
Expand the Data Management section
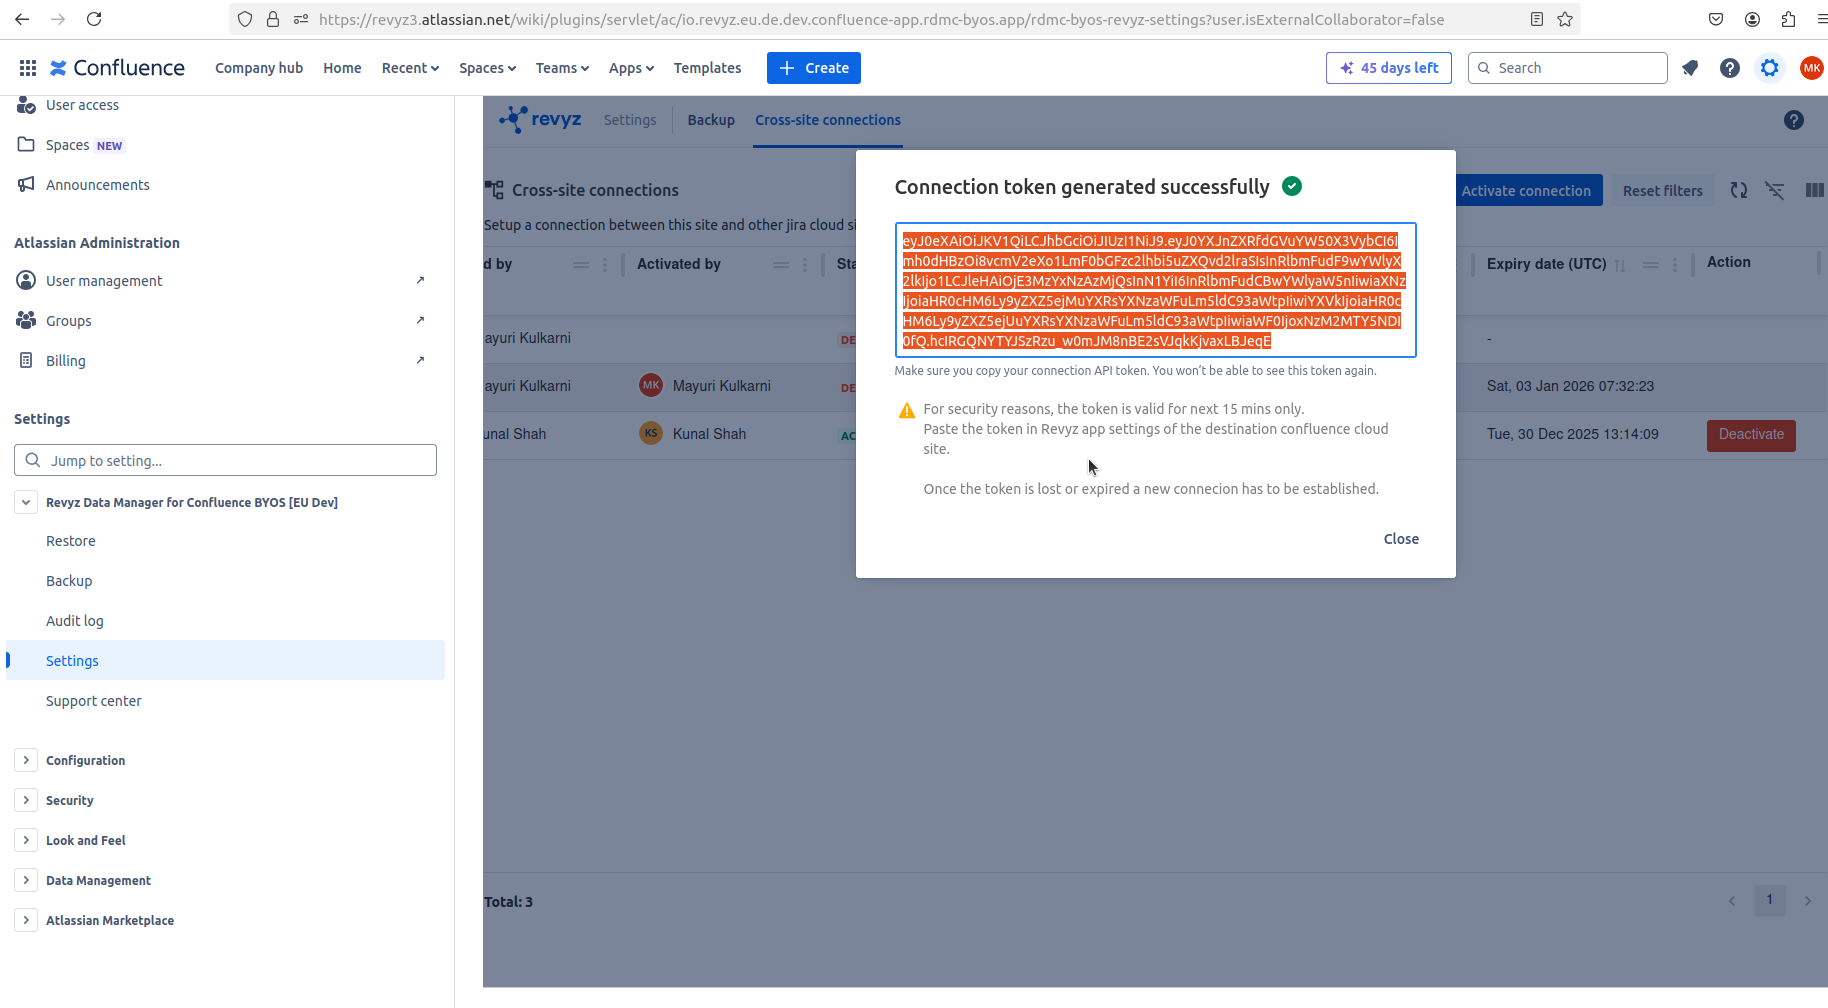click(x=26, y=880)
